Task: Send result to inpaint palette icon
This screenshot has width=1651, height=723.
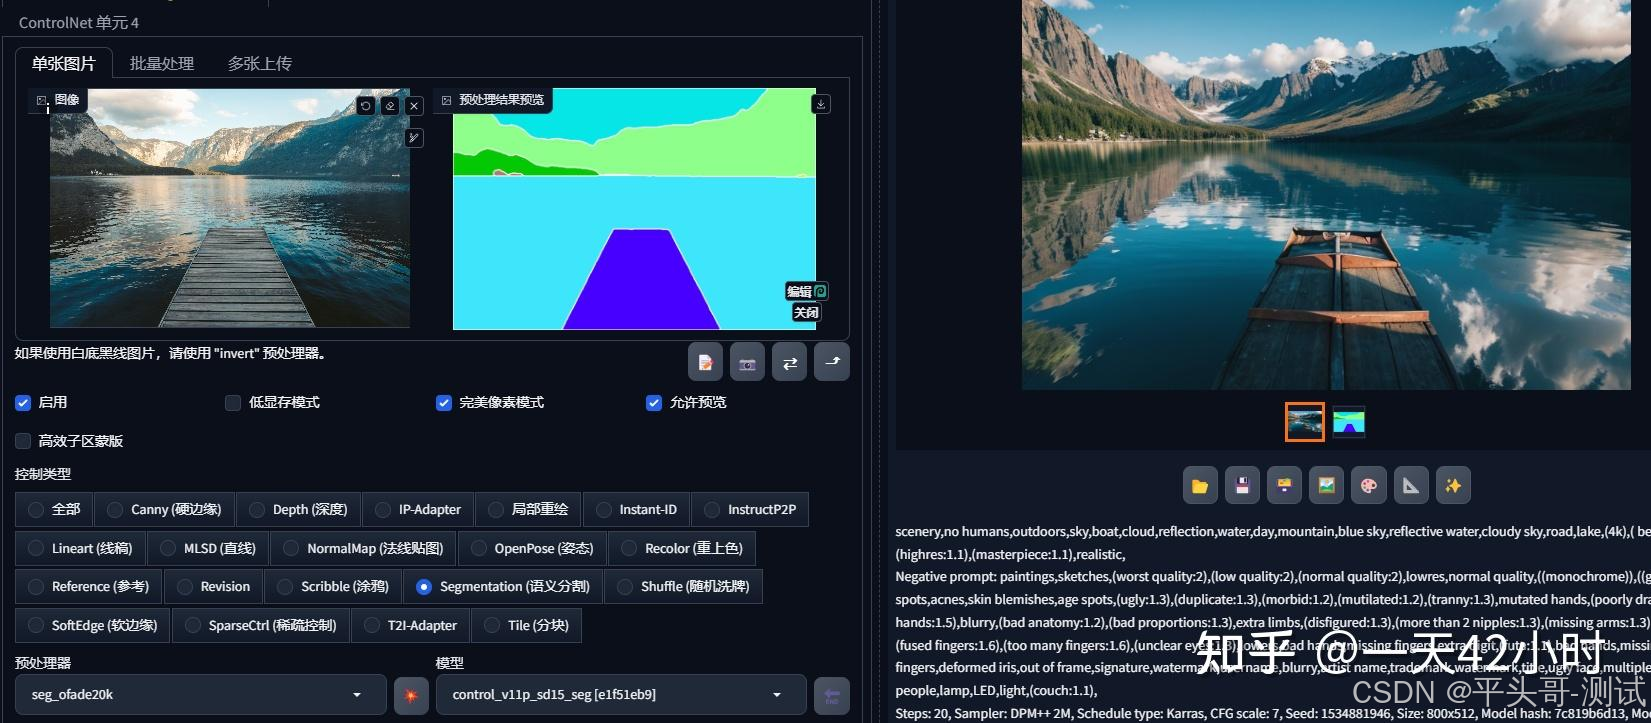Action: [x=1369, y=485]
